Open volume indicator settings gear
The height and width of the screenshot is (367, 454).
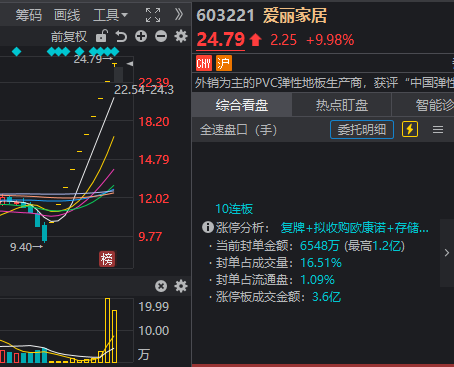point(181,286)
